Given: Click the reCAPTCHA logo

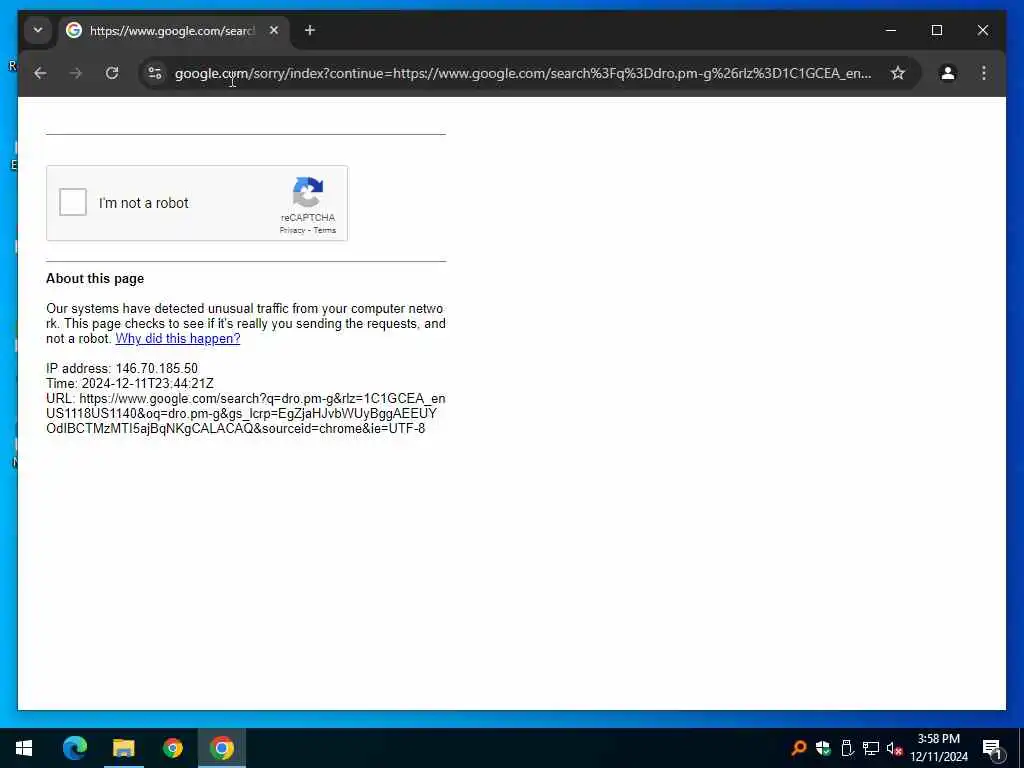Looking at the screenshot, I should 308,192.
